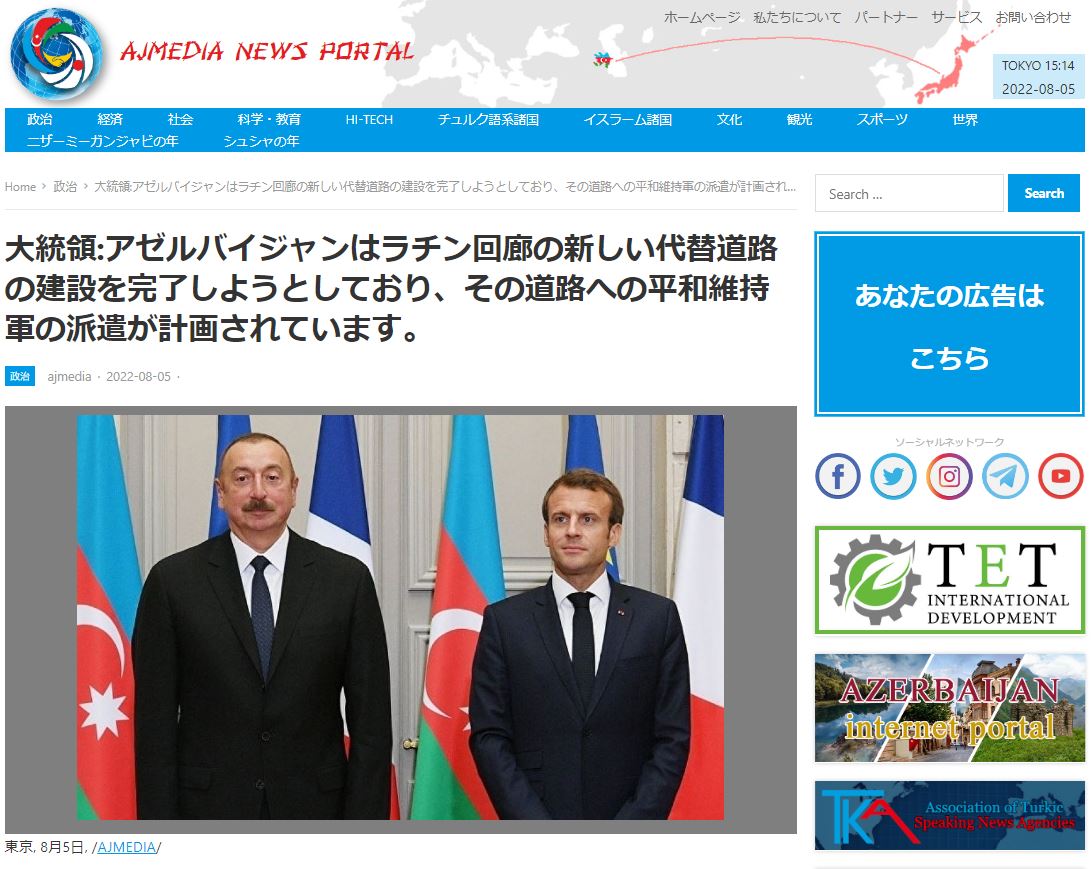Open the Association of Turkic Speaking News Agencies banner

[950, 815]
